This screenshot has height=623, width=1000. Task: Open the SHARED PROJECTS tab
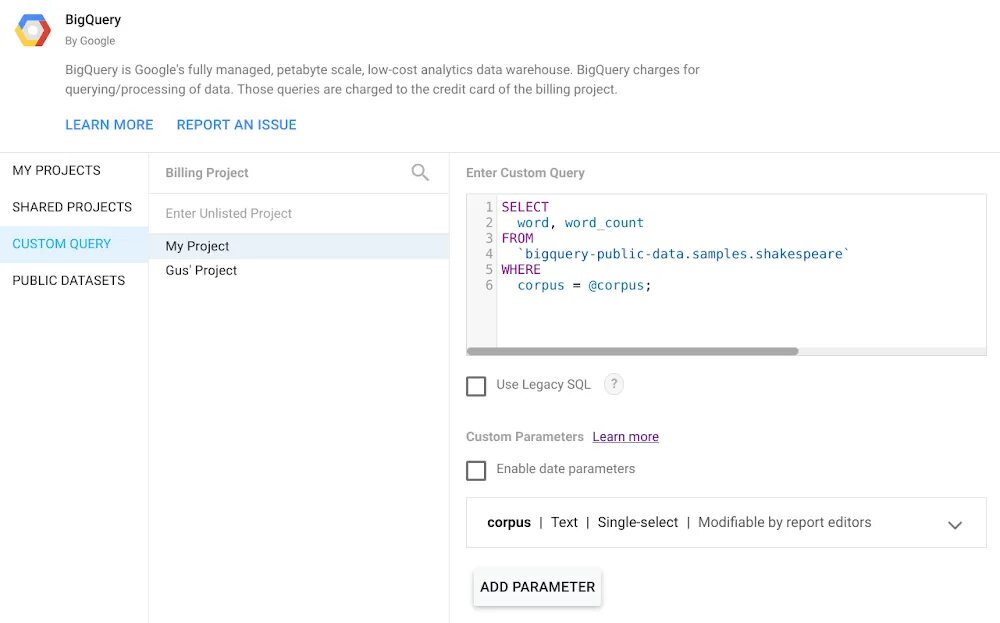(x=72, y=207)
